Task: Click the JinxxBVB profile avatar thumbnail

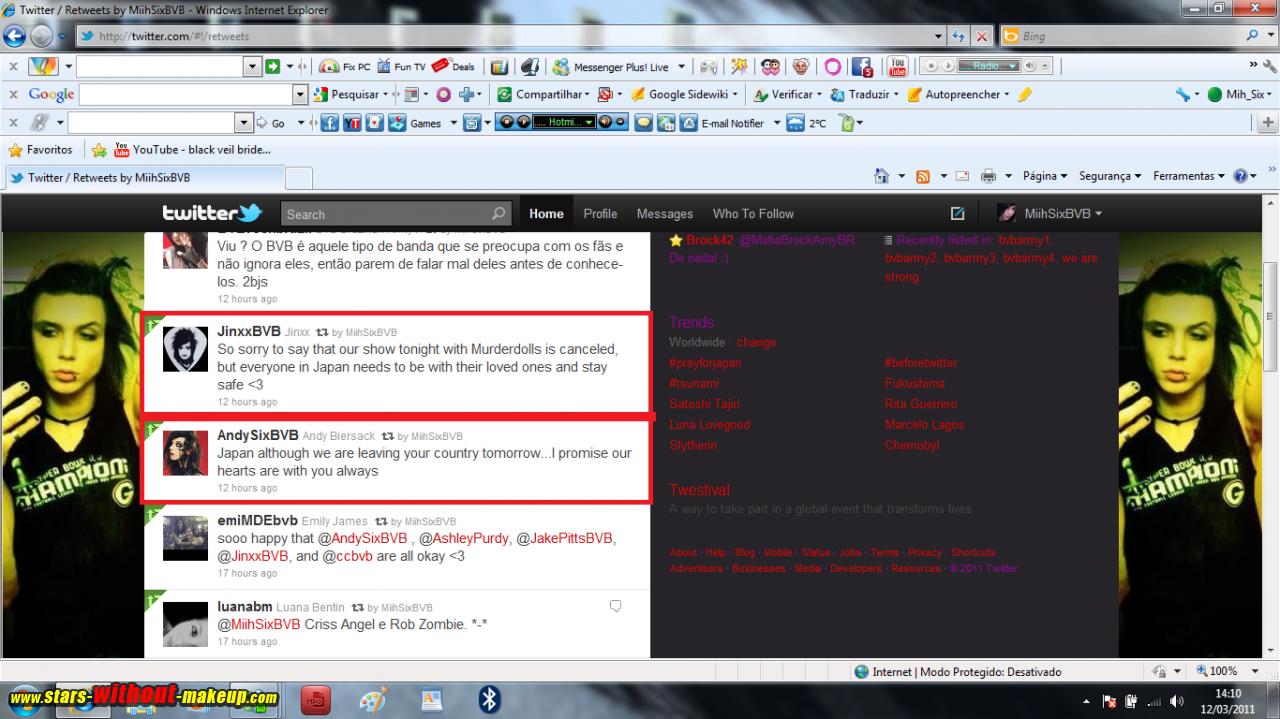Action: pyautogui.click(x=185, y=349)
